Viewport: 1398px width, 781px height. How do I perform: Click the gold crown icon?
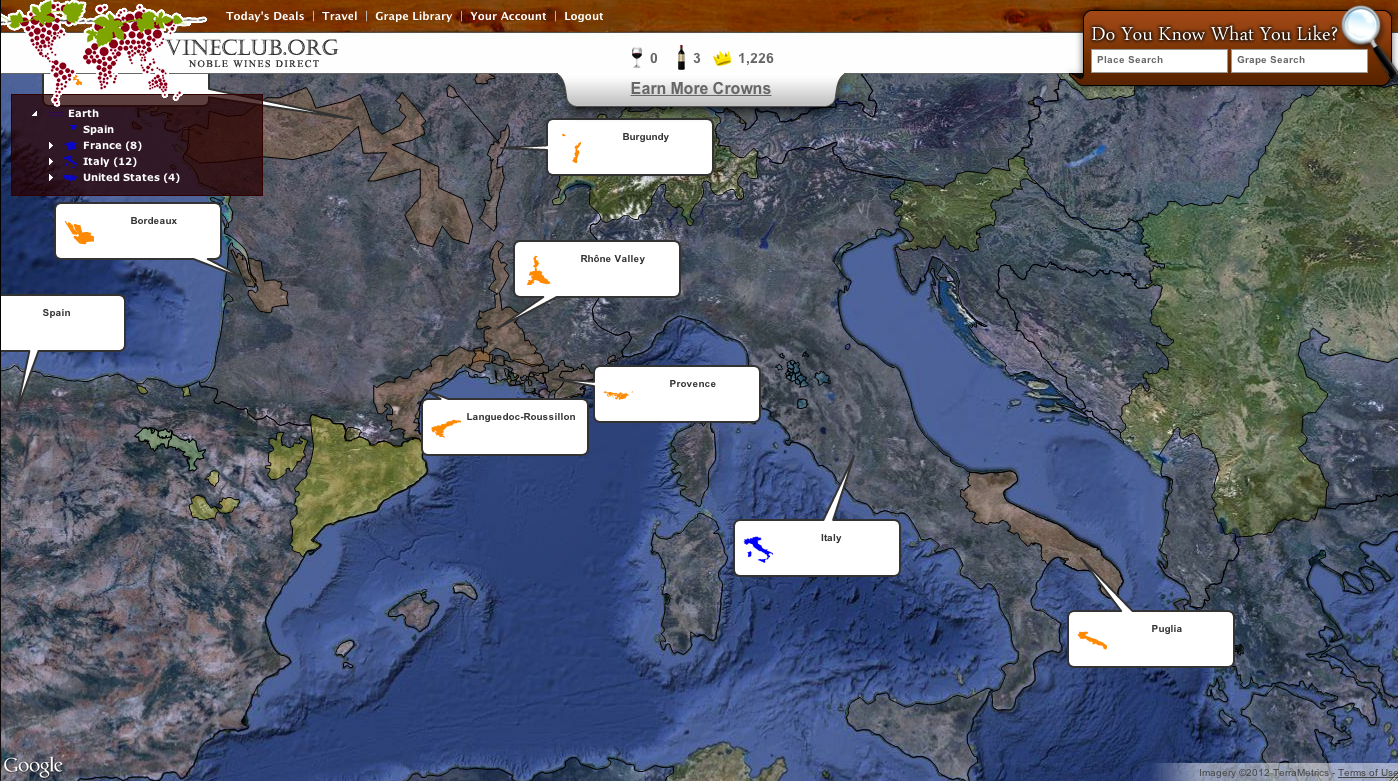(x=722, y=59)
